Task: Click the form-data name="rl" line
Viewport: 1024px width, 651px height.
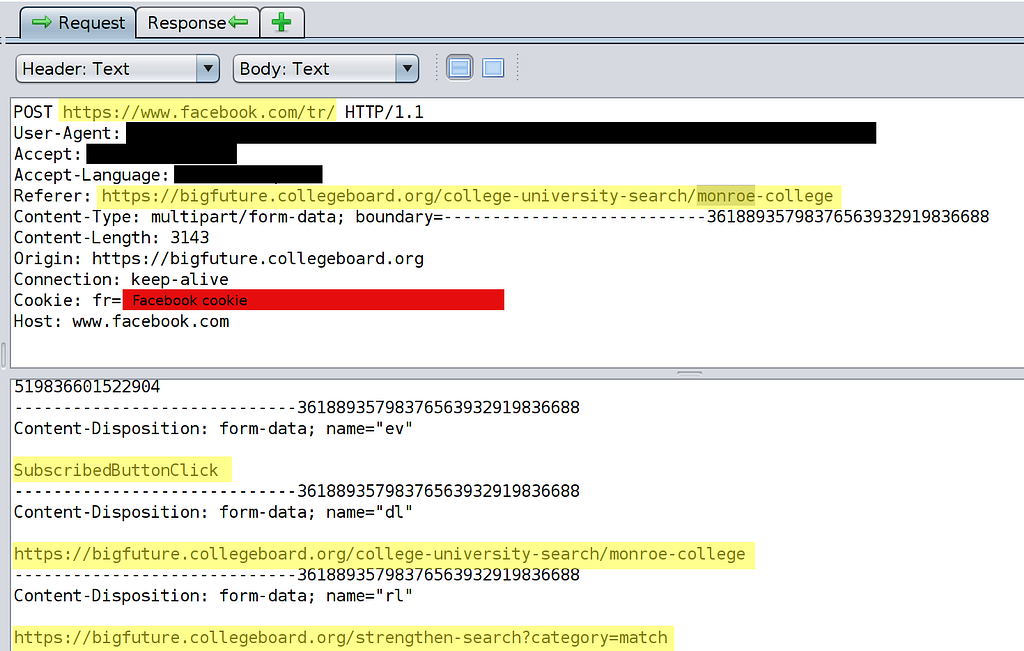Action: [x=213, y=595]
